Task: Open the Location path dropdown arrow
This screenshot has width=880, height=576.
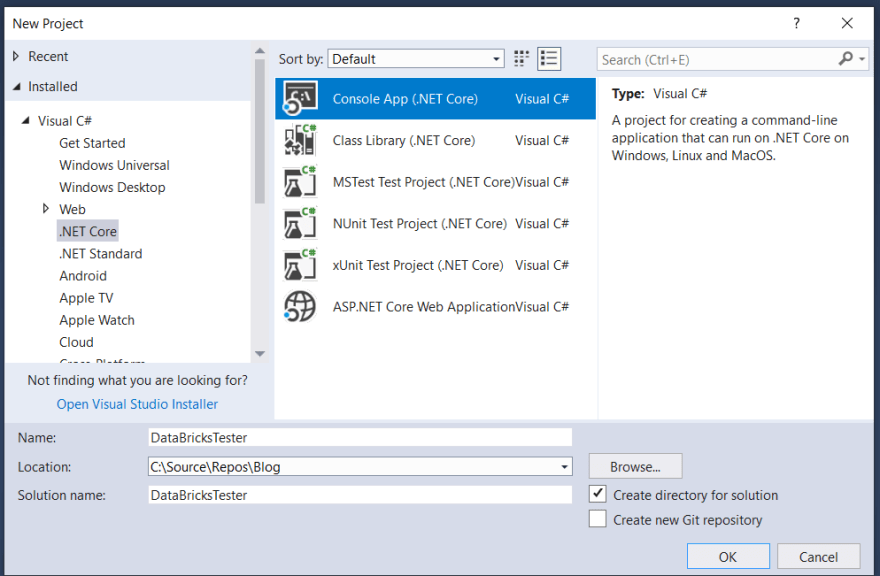Action: [564, 467]
